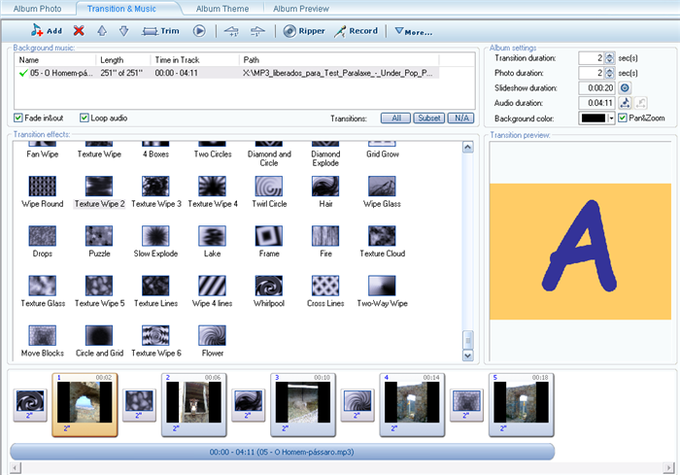Screen dimensions: 680x475
Task: Select the Texture Cloud transition
Action: [x=382, y=242]
